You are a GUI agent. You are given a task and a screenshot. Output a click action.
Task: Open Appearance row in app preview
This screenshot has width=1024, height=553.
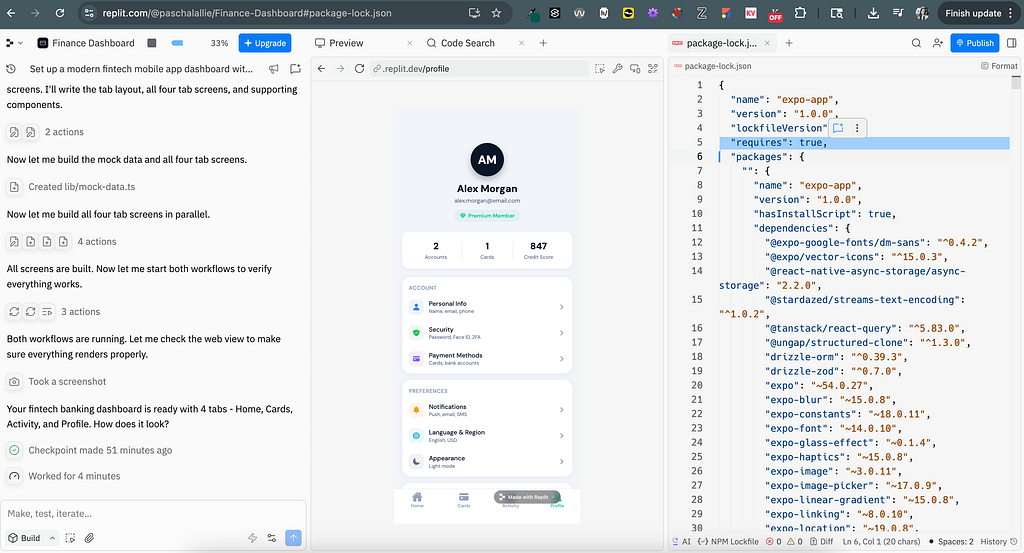[487, 462]
